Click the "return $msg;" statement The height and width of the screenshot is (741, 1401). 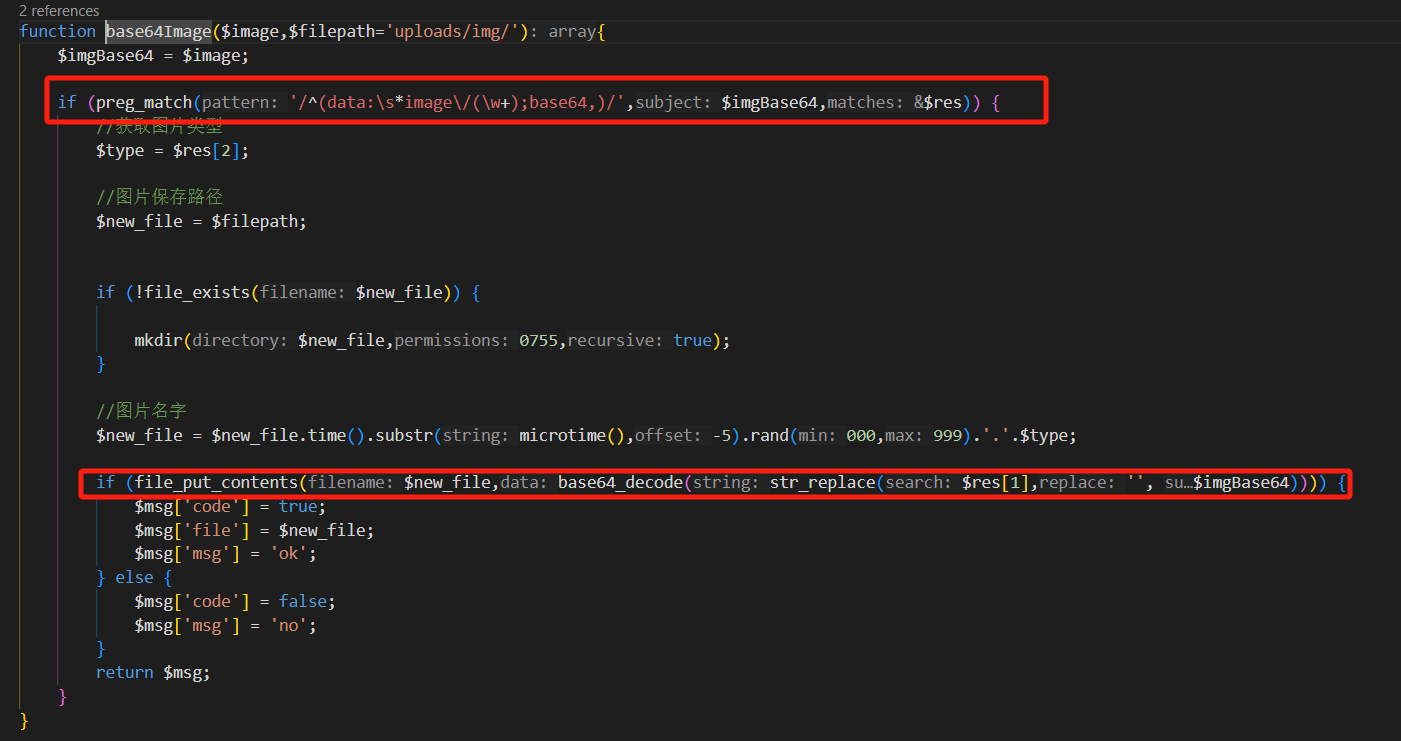[x=153, y=672]
